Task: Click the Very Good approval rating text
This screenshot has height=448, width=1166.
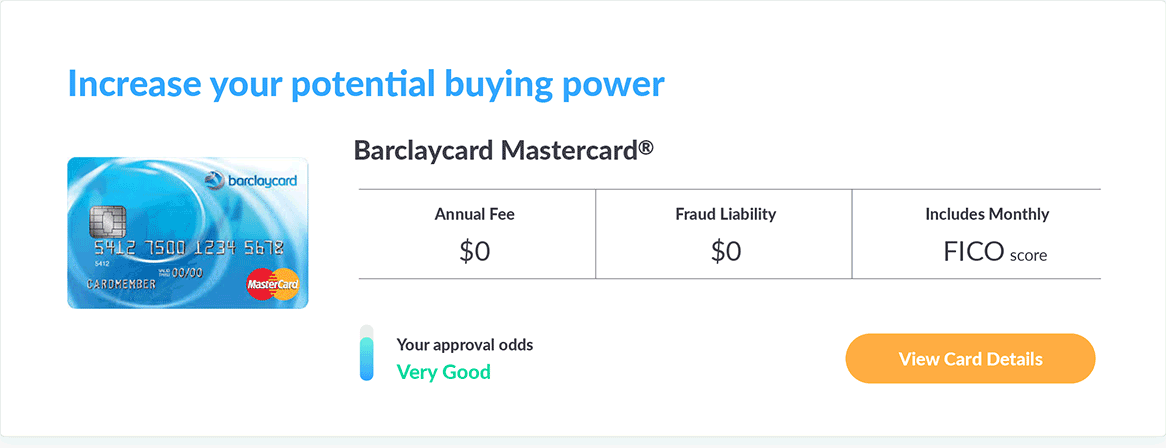Action: coord(443,371)
